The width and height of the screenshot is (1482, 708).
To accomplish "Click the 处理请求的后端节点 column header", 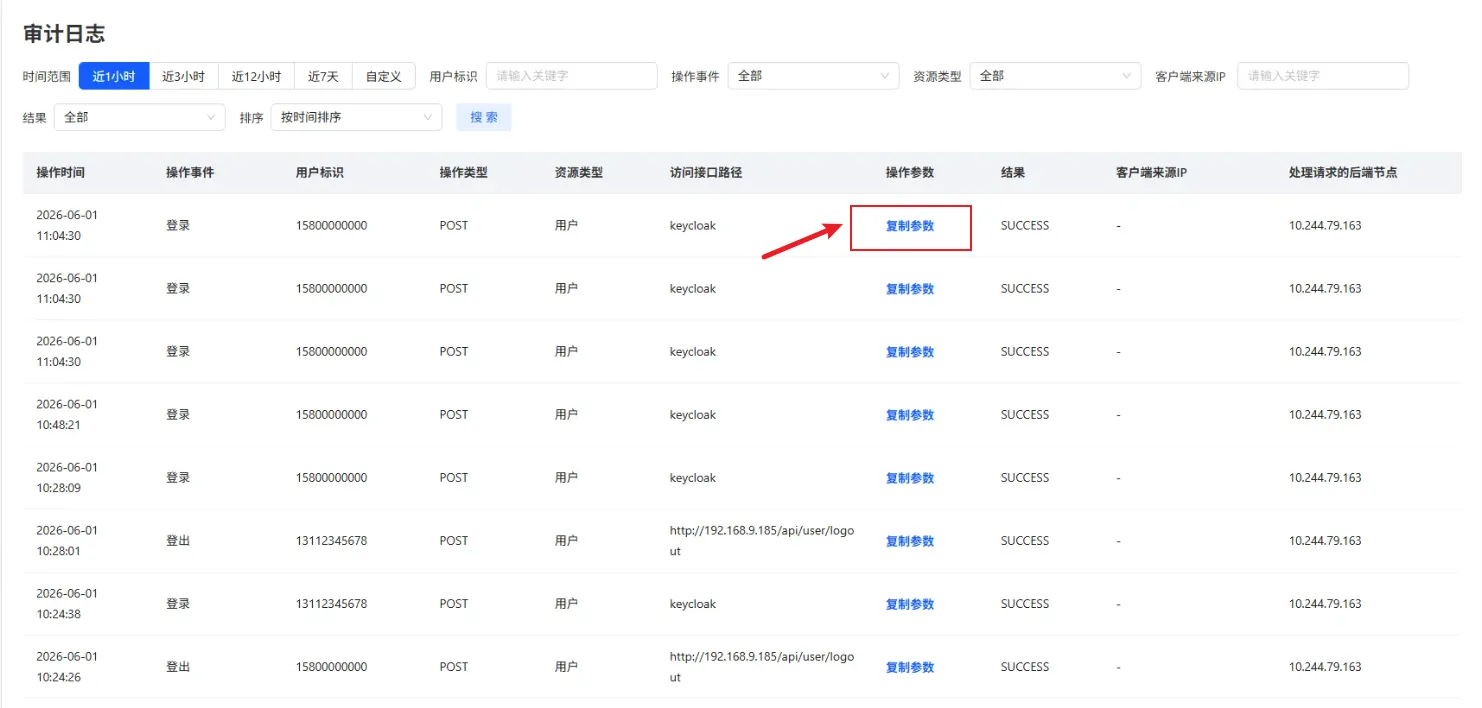I will click(x=1343, y=173).
